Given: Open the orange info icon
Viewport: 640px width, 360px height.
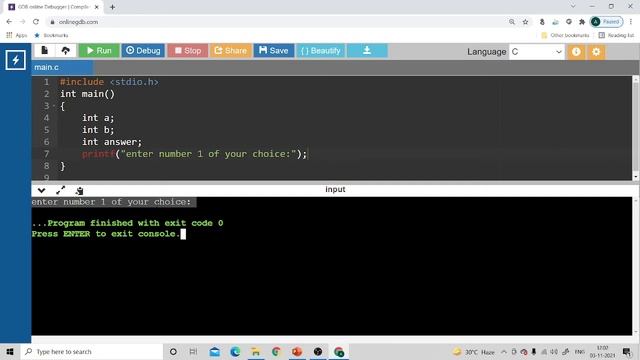Looking at the screenshot, I should [576, 52].
